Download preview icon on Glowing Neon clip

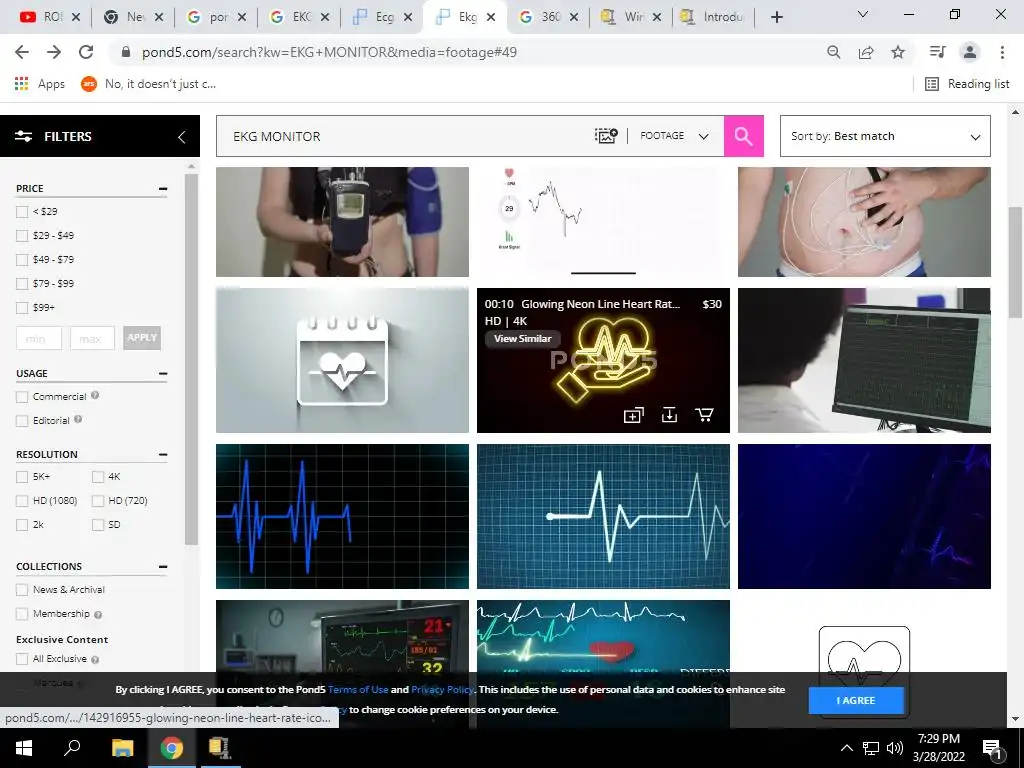669,415
